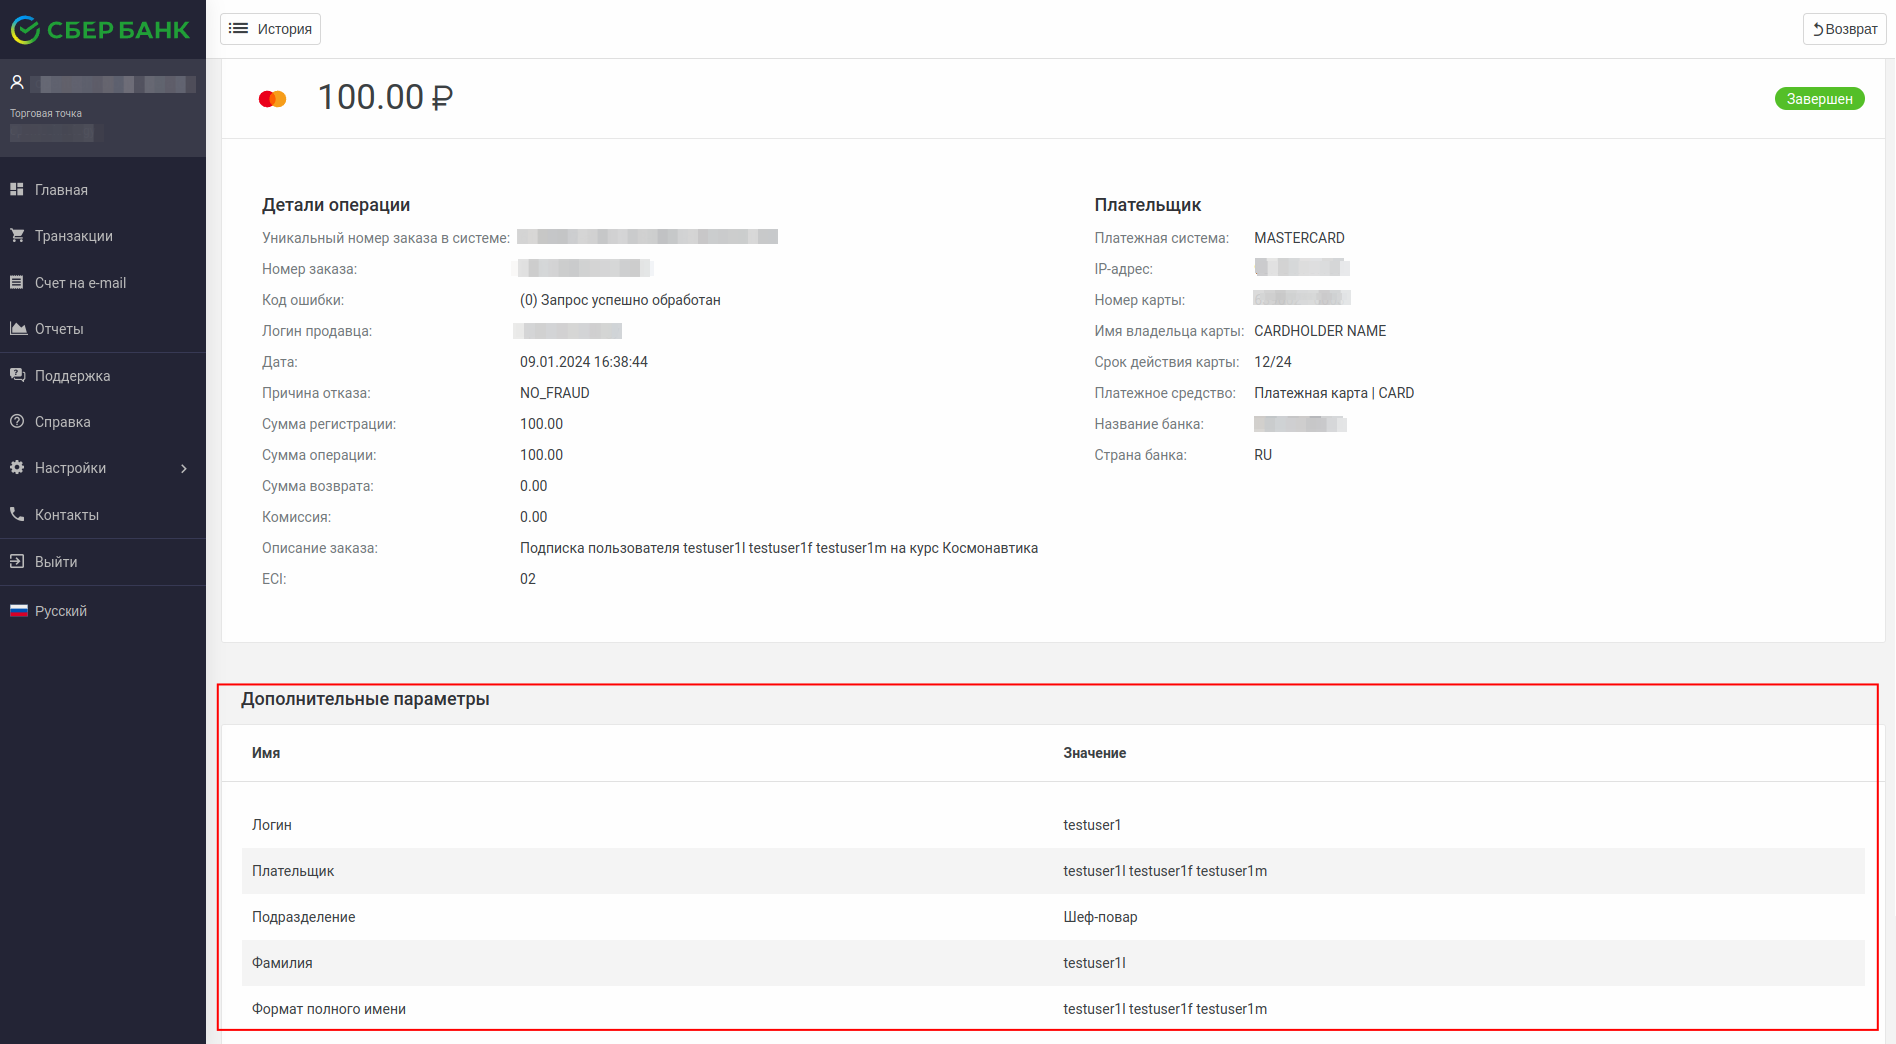This screenshot has width=1896, height=1044.
Task: Click the Mastercard logo next to amount
Action: (272, 99)
